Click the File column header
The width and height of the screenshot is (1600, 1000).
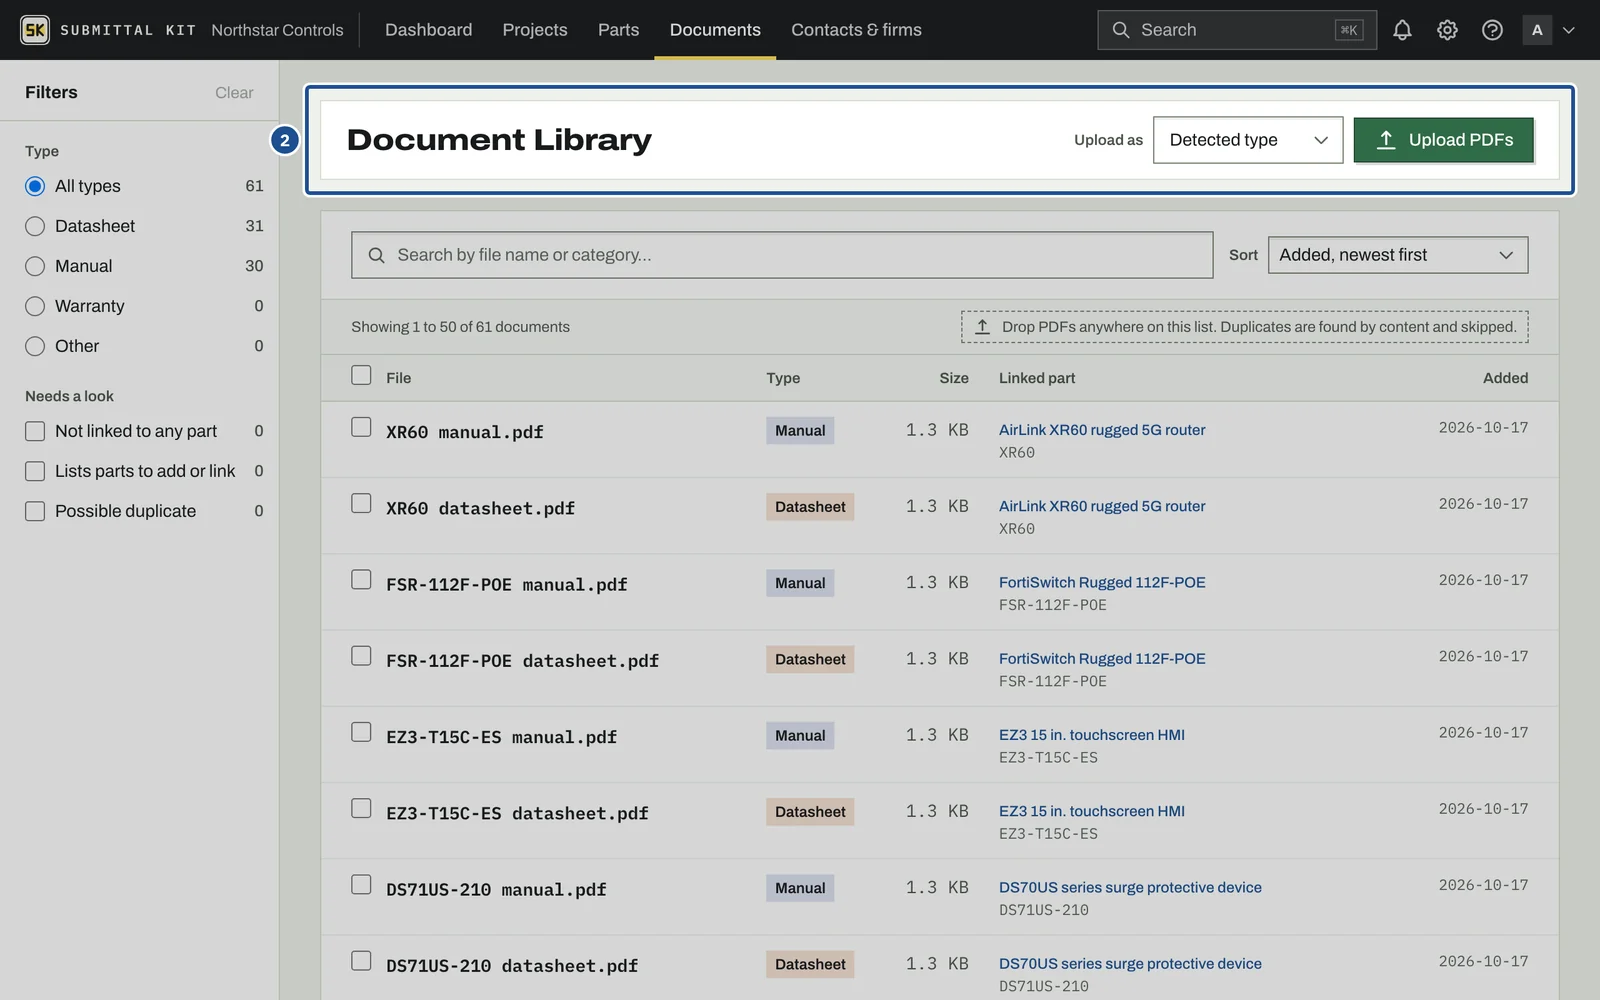pyautogui.click(x=399, y=378)
